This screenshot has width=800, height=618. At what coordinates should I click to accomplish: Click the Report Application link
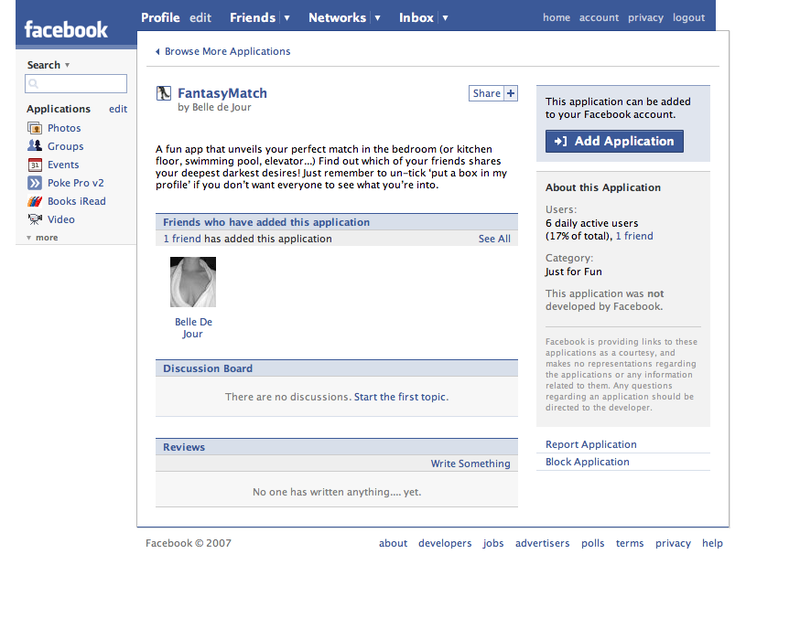[591, 445]
